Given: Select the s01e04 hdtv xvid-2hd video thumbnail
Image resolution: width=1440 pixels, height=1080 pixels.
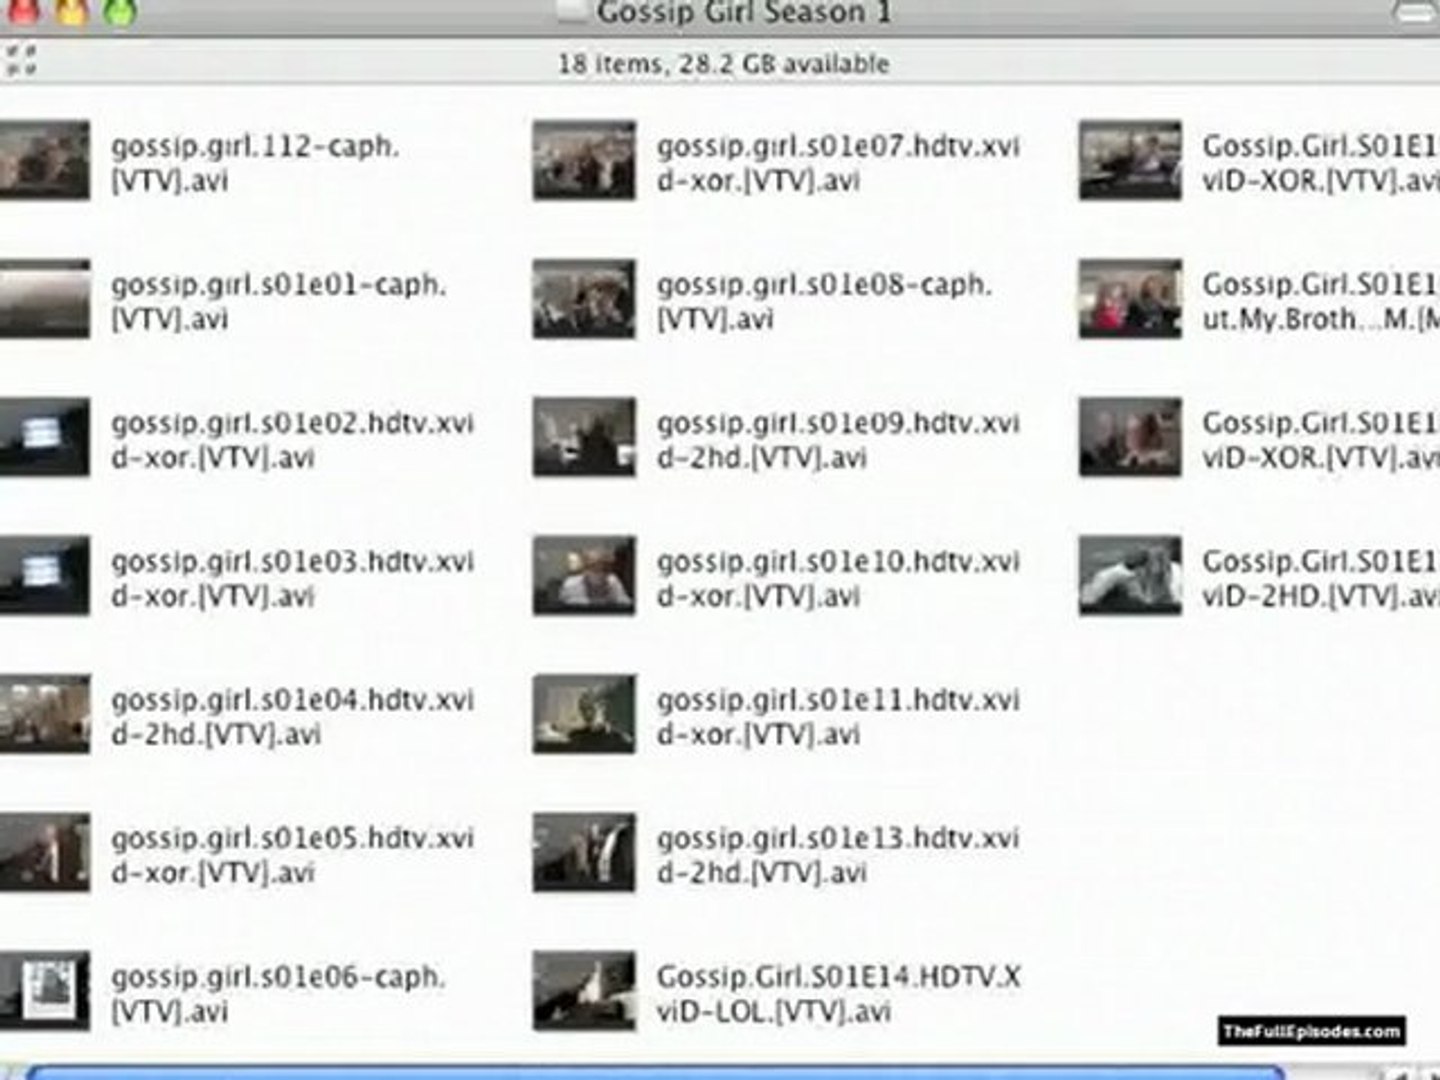Looking at the screenshot, I should coord(44,714).
